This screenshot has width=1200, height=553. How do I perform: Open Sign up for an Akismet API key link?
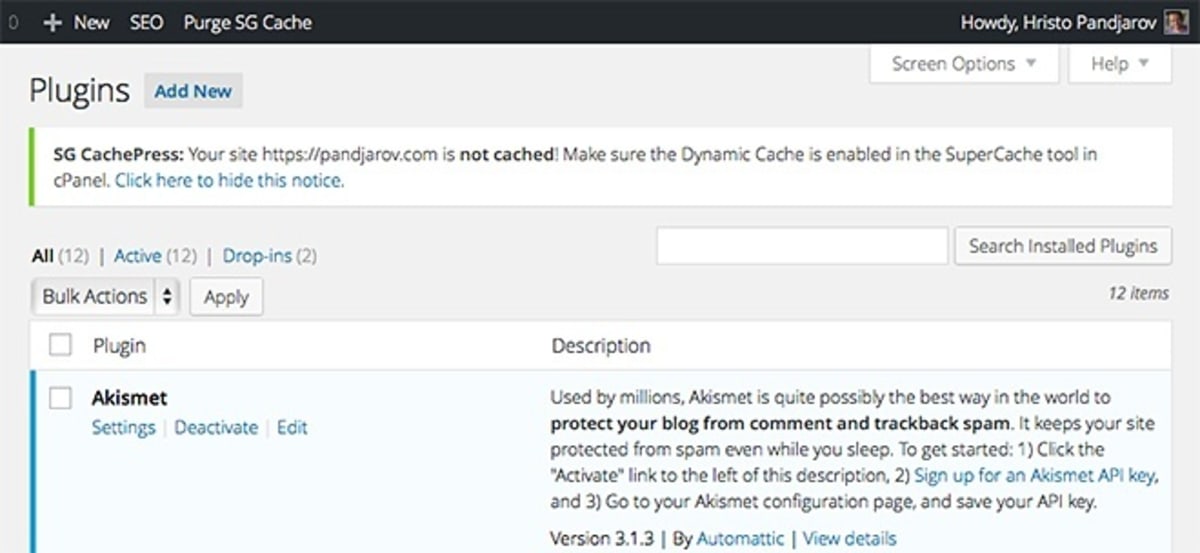click(1036, 476)
